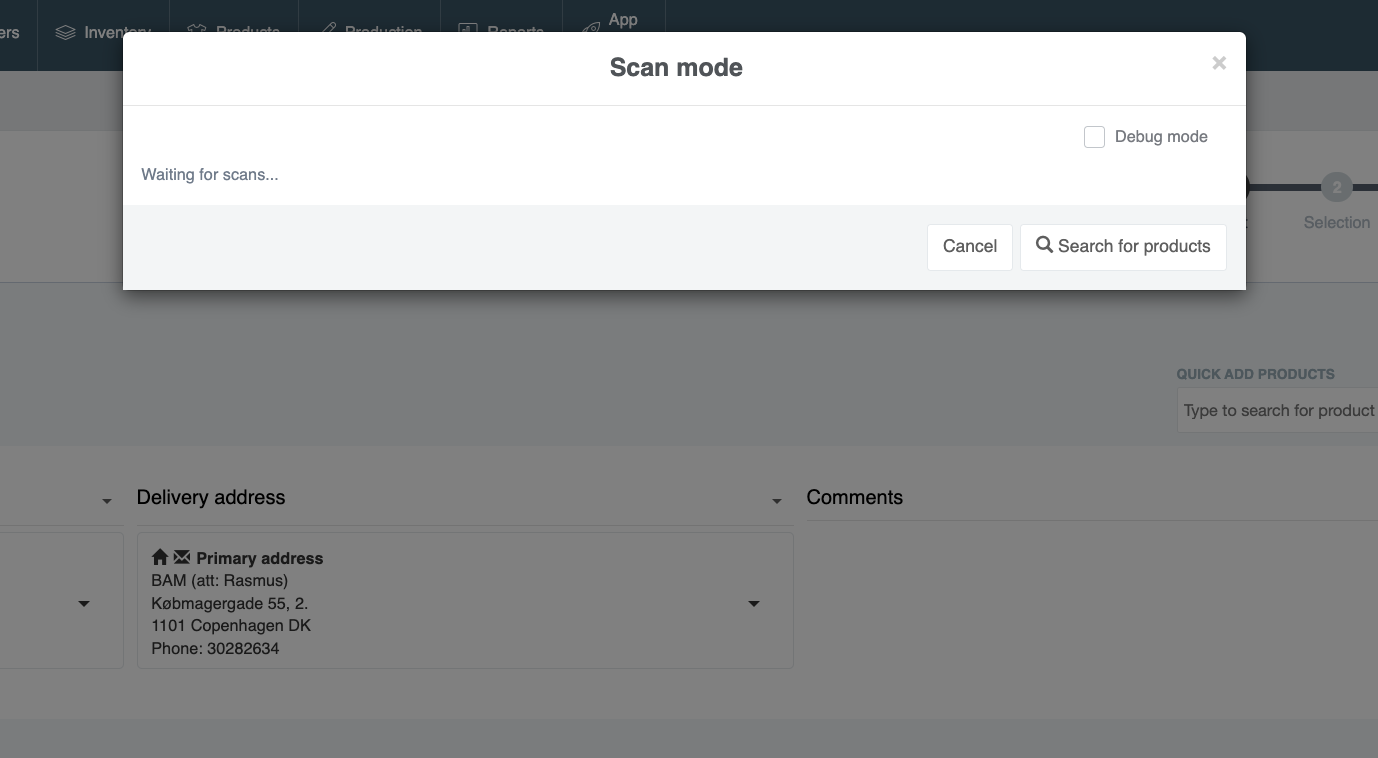Open the Inventory menu
The width and height of the screenshot is (1378, 758).
[103, 32]
